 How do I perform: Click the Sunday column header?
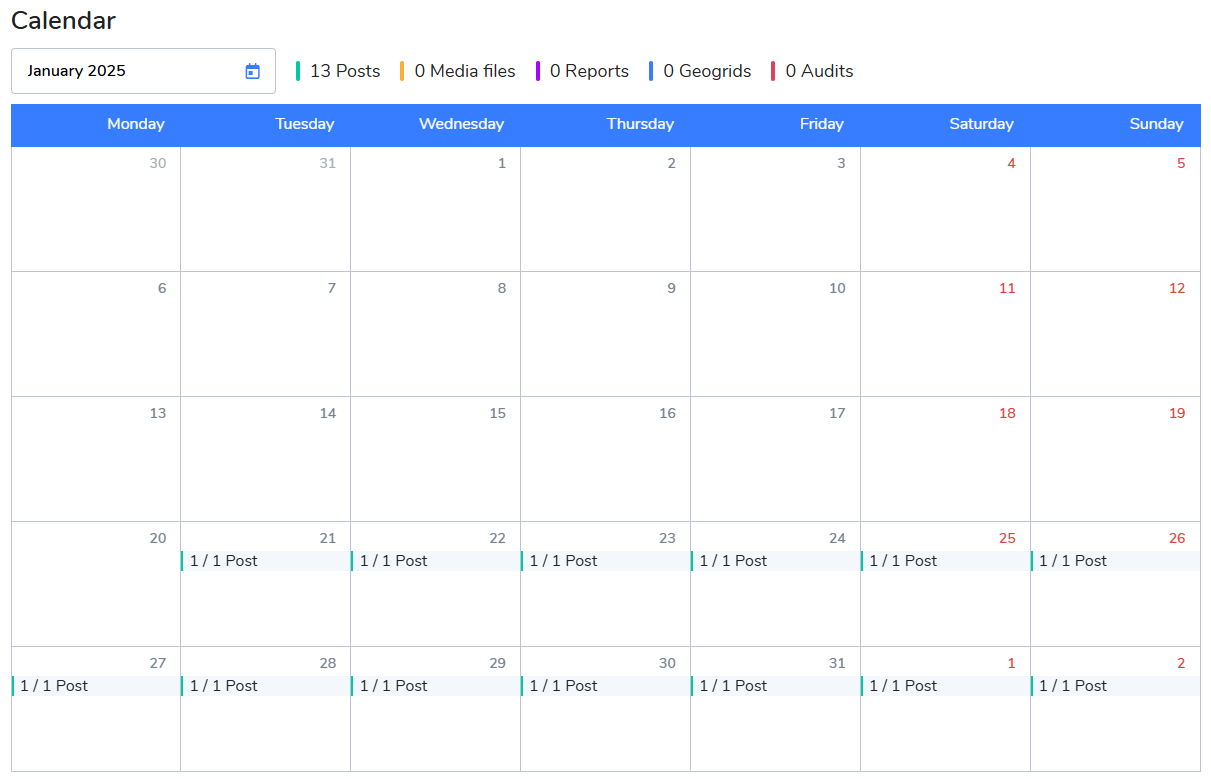1156,125
